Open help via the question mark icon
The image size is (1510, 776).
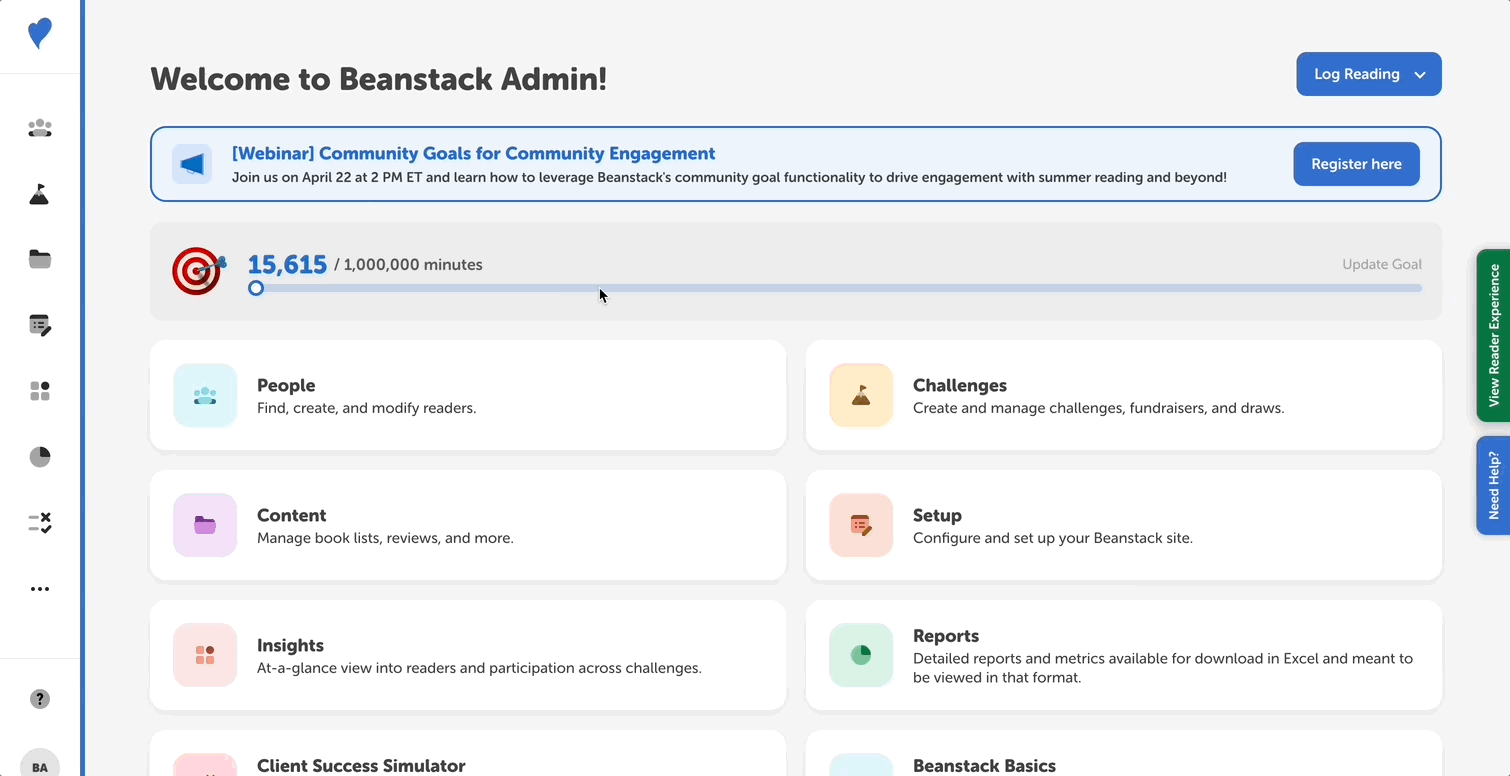click(x=39, y=699)
